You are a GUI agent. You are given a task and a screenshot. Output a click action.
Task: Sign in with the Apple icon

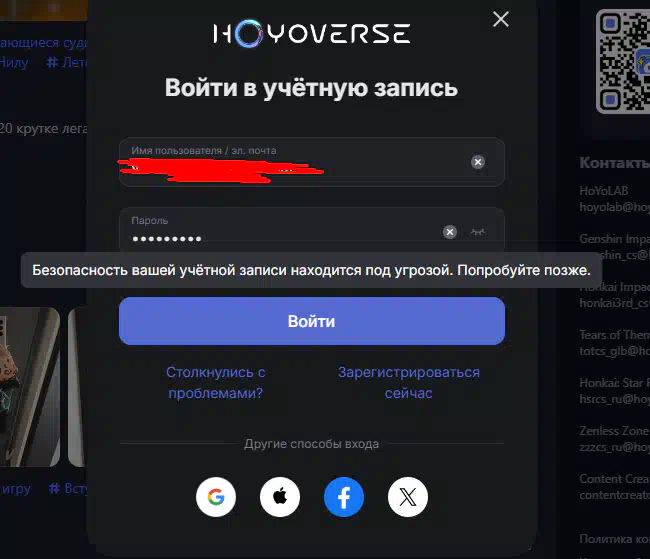[x=280, y=496]
